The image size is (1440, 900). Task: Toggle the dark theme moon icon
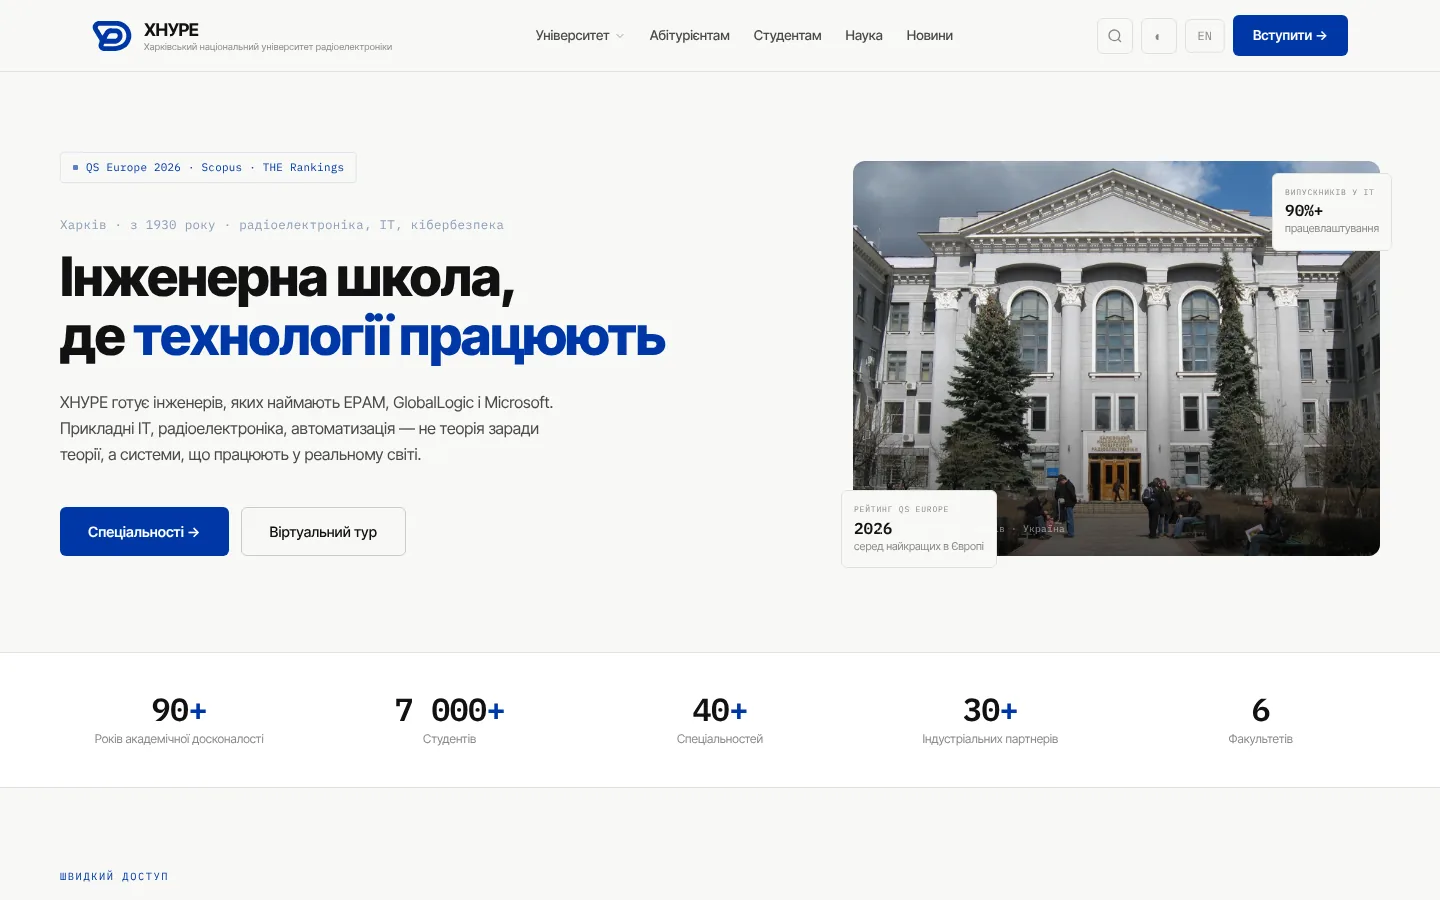pyautogui.click(x=1159, y=36)
